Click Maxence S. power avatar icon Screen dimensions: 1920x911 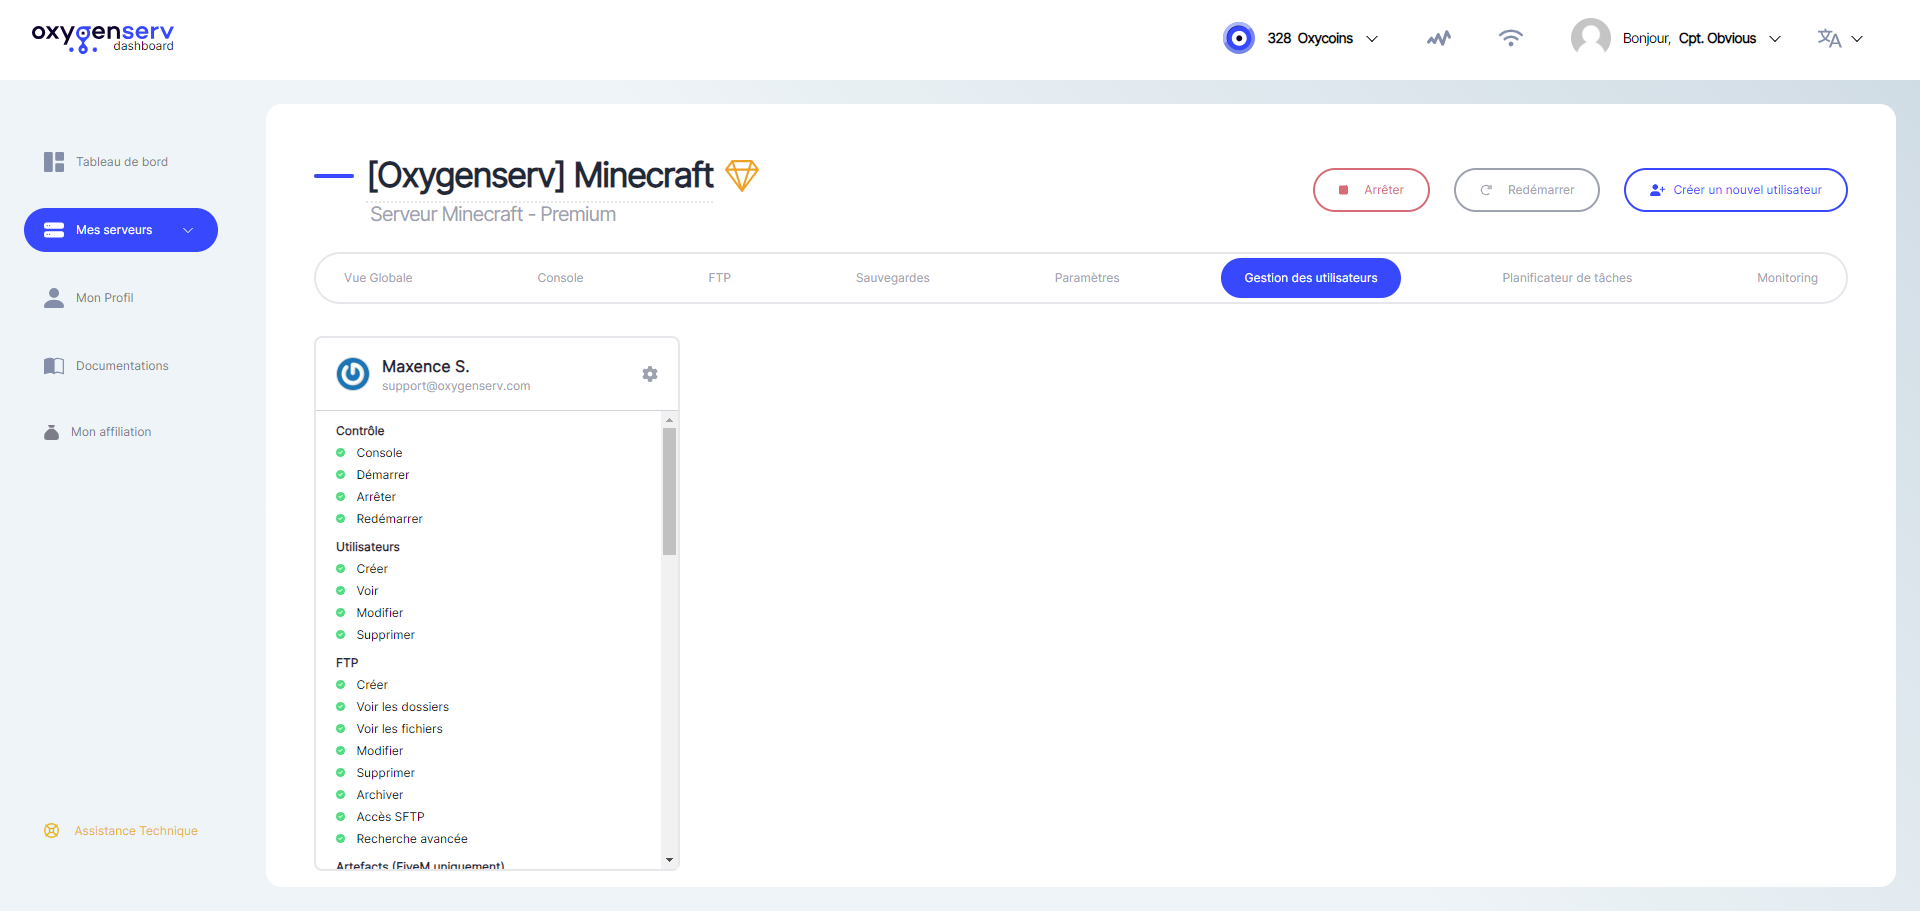tap(353, 374)
